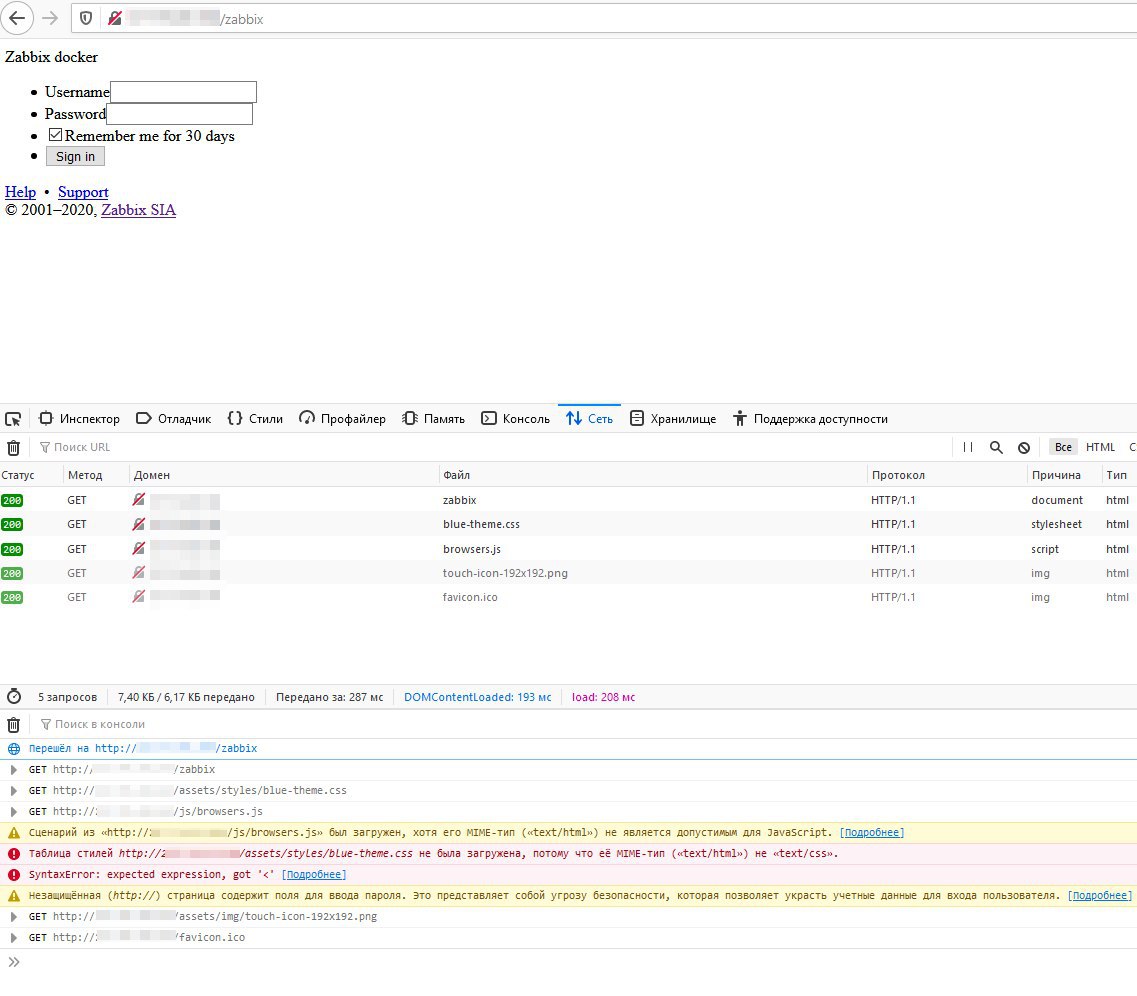This screenshot has height=996, width=1137.
Task: Click the load: 208 мс status
Action: tap(603, 697)
